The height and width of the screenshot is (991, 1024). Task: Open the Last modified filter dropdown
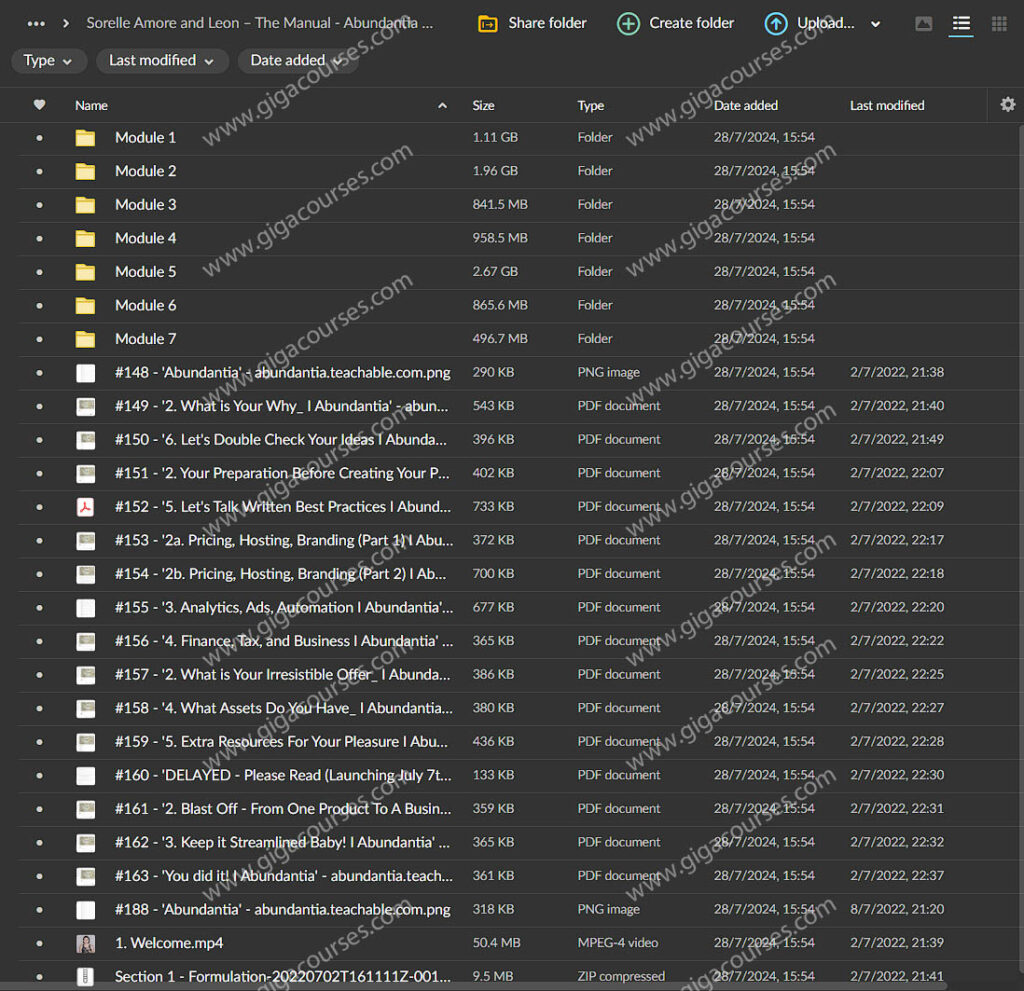(161, 61)
